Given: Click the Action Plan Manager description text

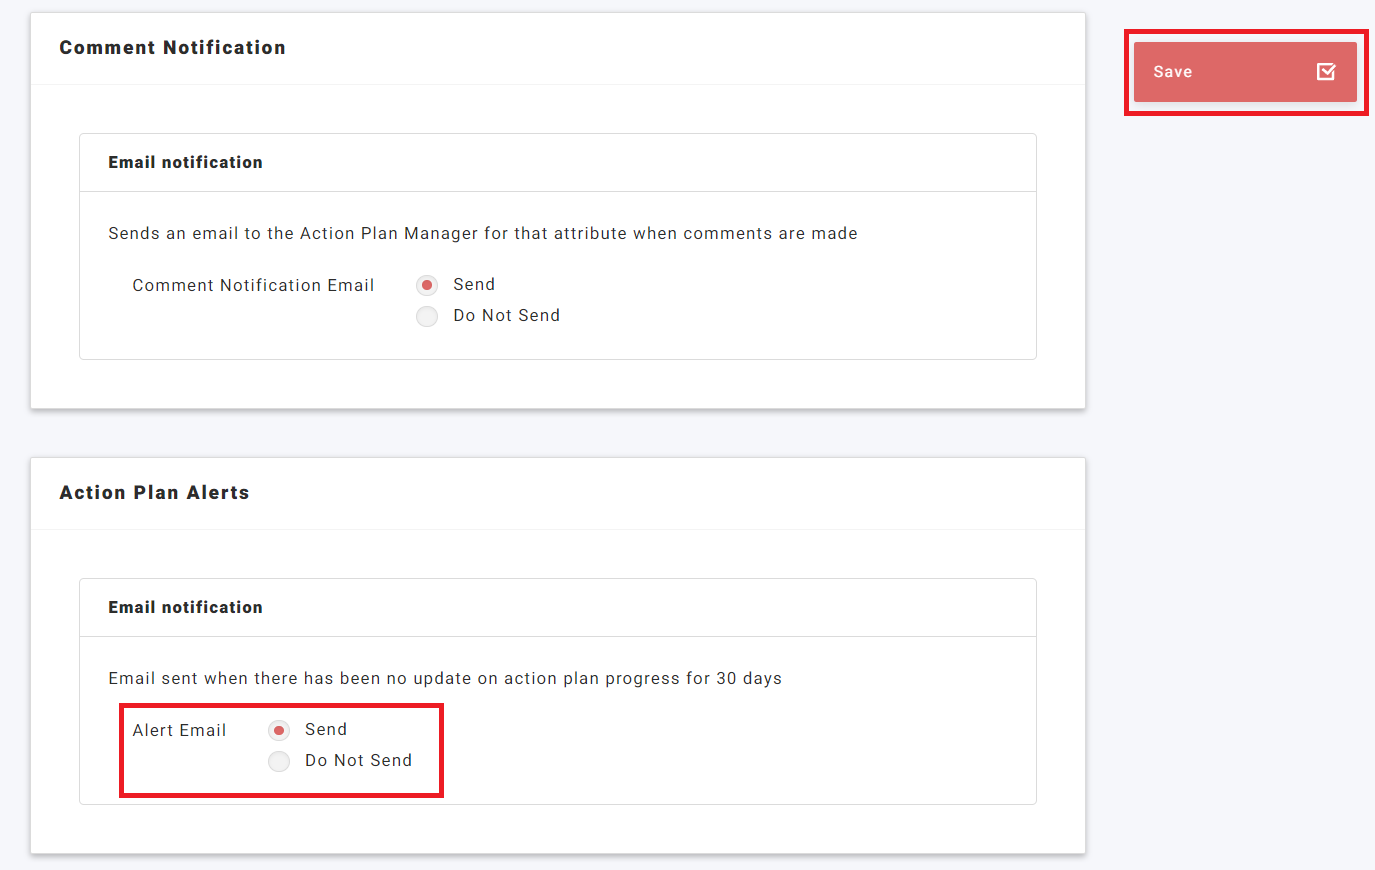Looking at the screenshot, I should (x=482, y=234).
